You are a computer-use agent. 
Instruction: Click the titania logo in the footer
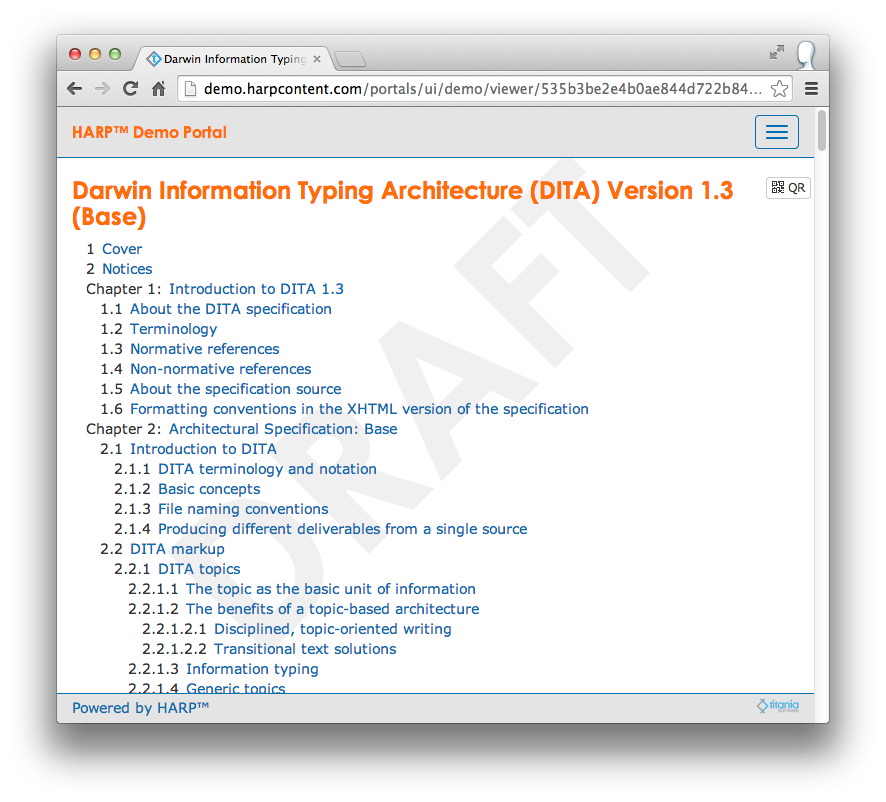(778, 705)
